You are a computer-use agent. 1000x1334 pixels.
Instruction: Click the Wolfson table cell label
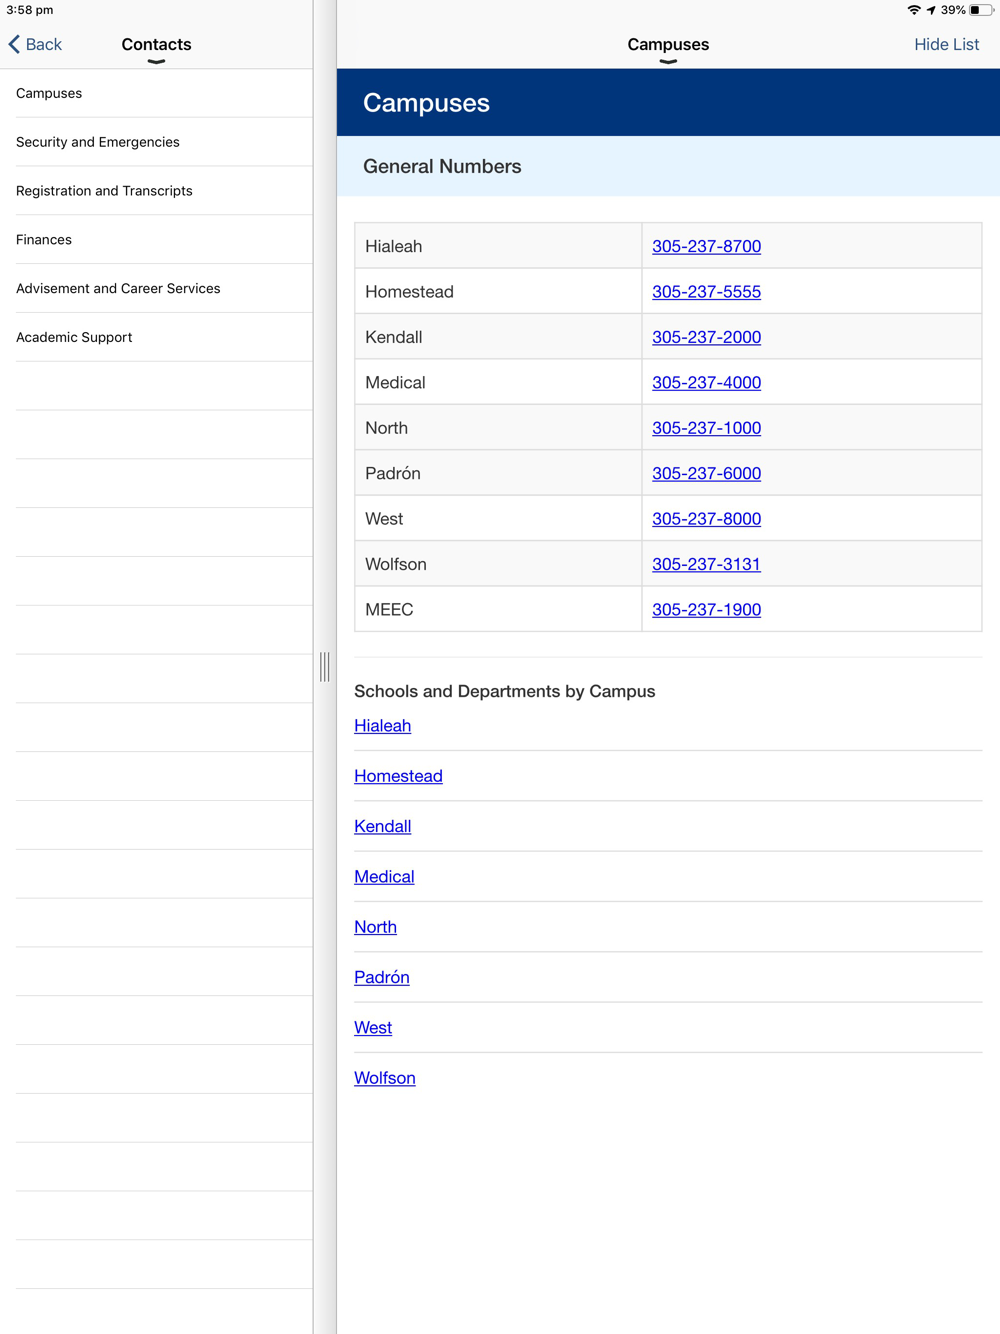click(395, 564)
